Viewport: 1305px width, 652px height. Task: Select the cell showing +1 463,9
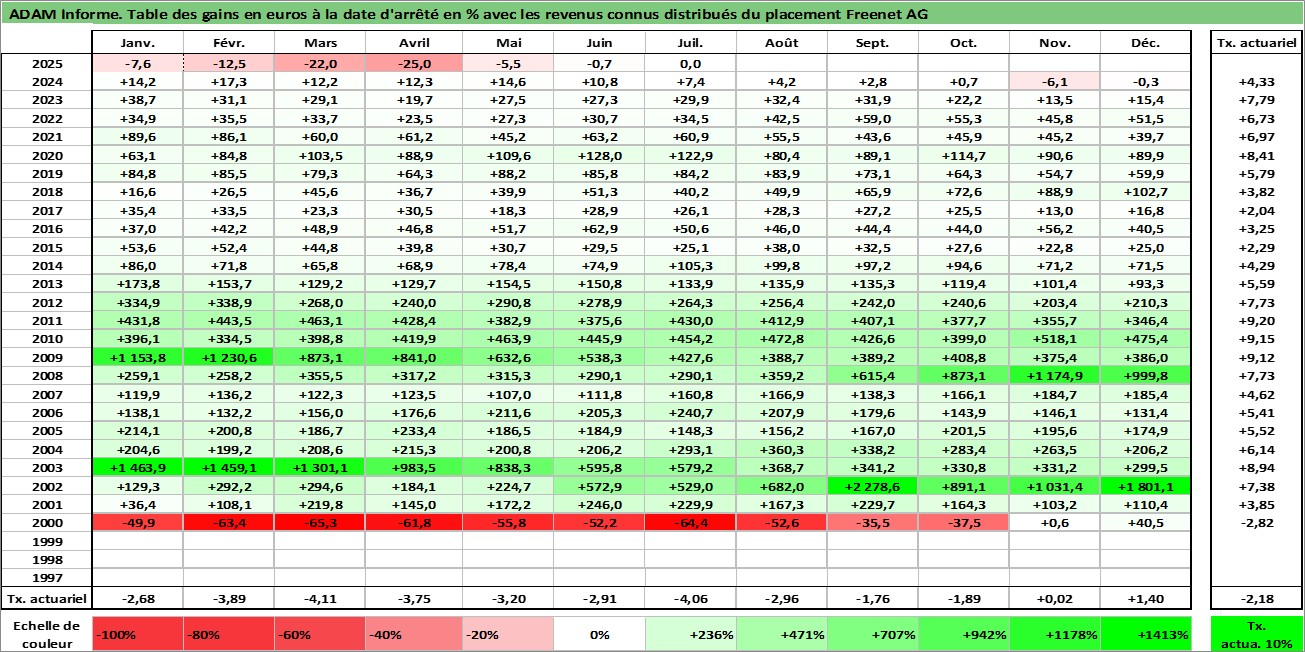pyautogui.click(x=137, y=467)
